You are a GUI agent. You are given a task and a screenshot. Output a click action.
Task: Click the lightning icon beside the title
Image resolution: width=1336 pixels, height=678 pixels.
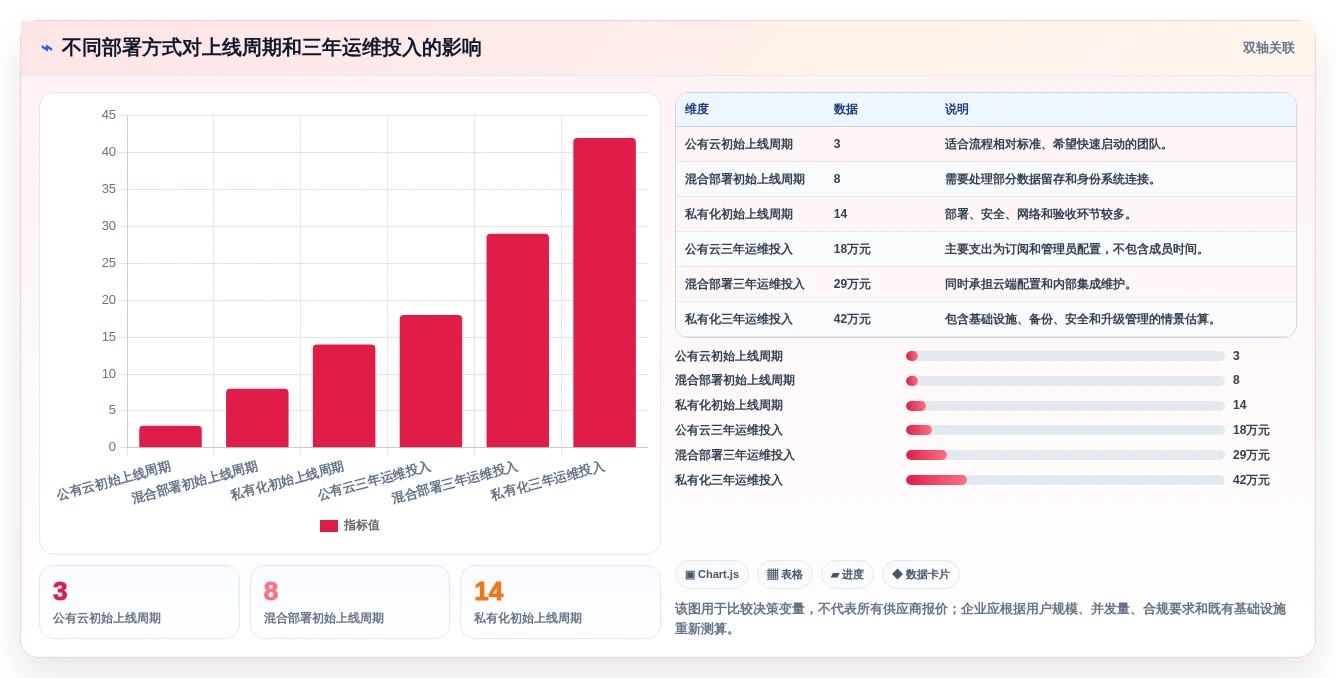coord(47,48)
